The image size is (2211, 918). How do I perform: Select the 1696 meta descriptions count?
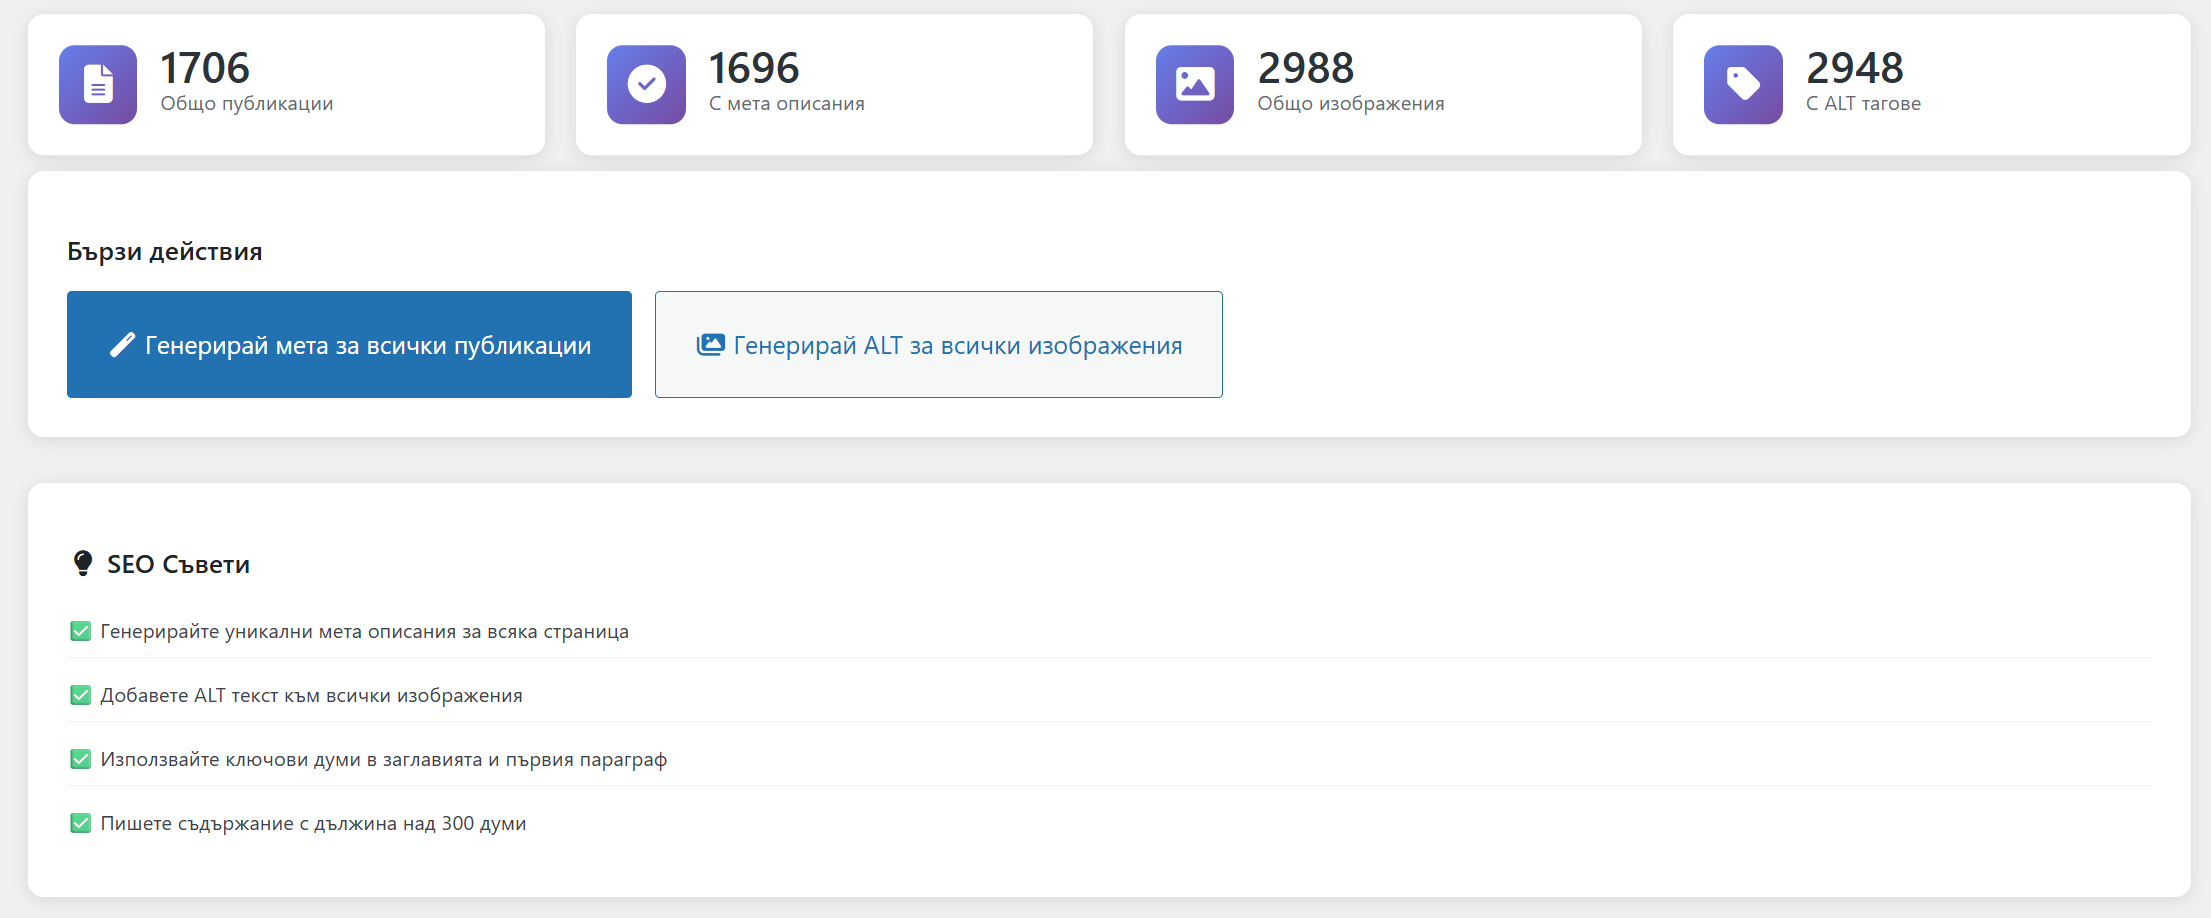point(754,68)
